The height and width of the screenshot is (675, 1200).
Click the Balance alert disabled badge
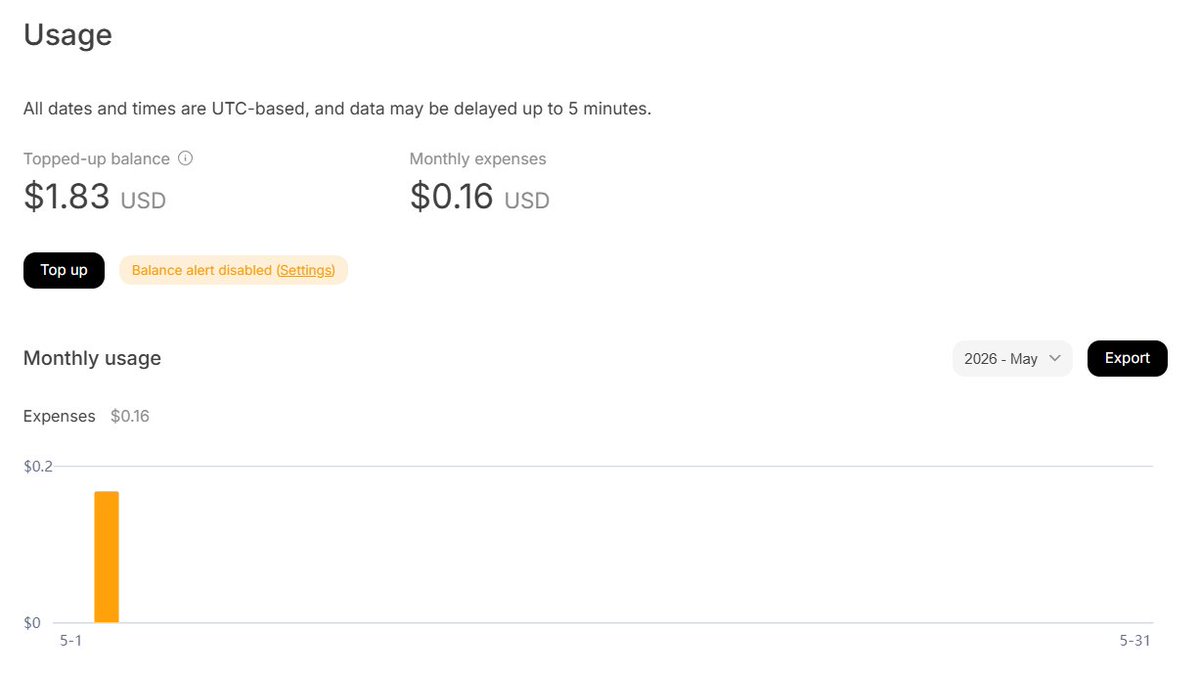tap(234, 270)
